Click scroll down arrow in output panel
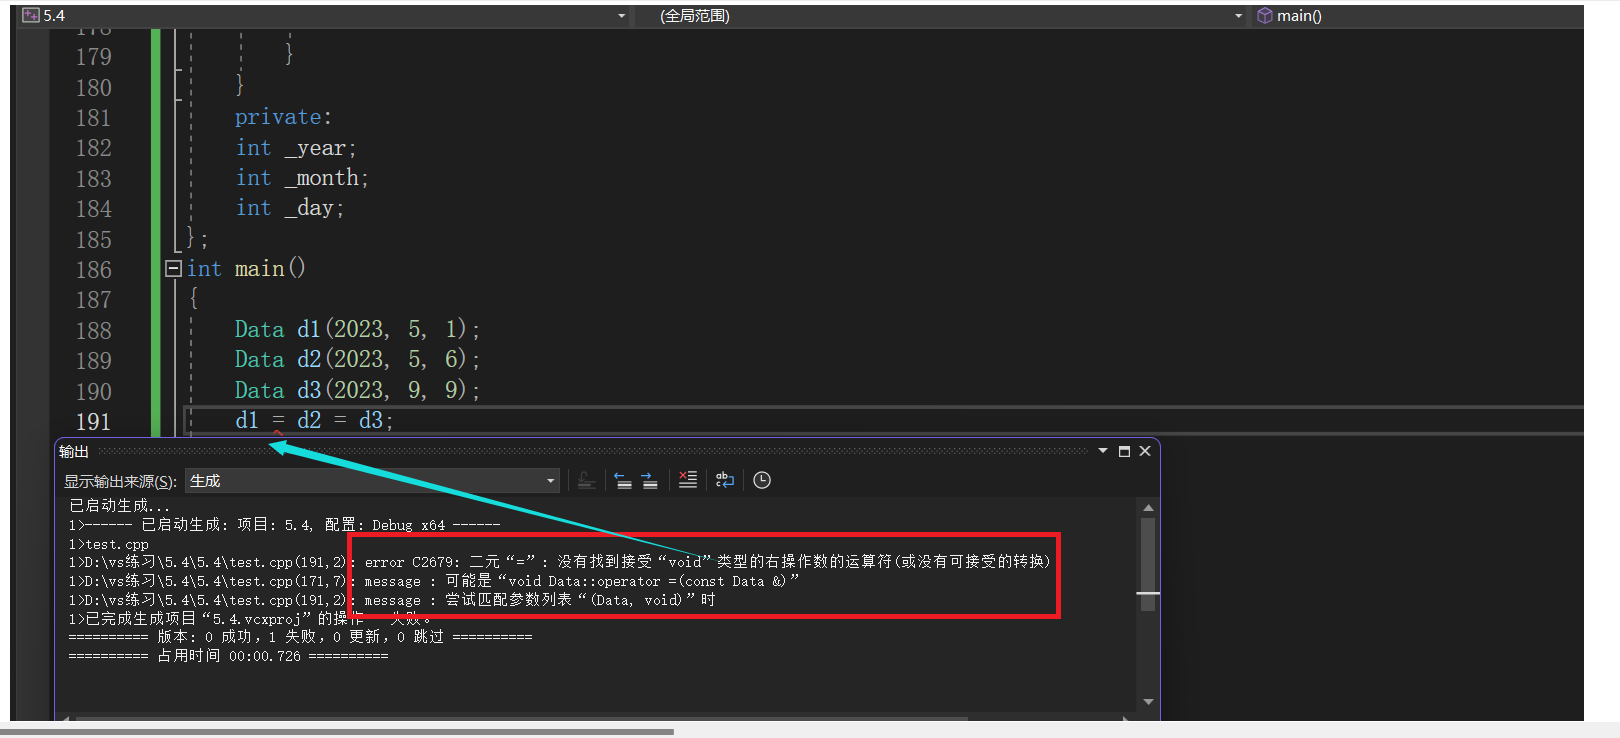1620x738 pixels. click(1148, 702)
